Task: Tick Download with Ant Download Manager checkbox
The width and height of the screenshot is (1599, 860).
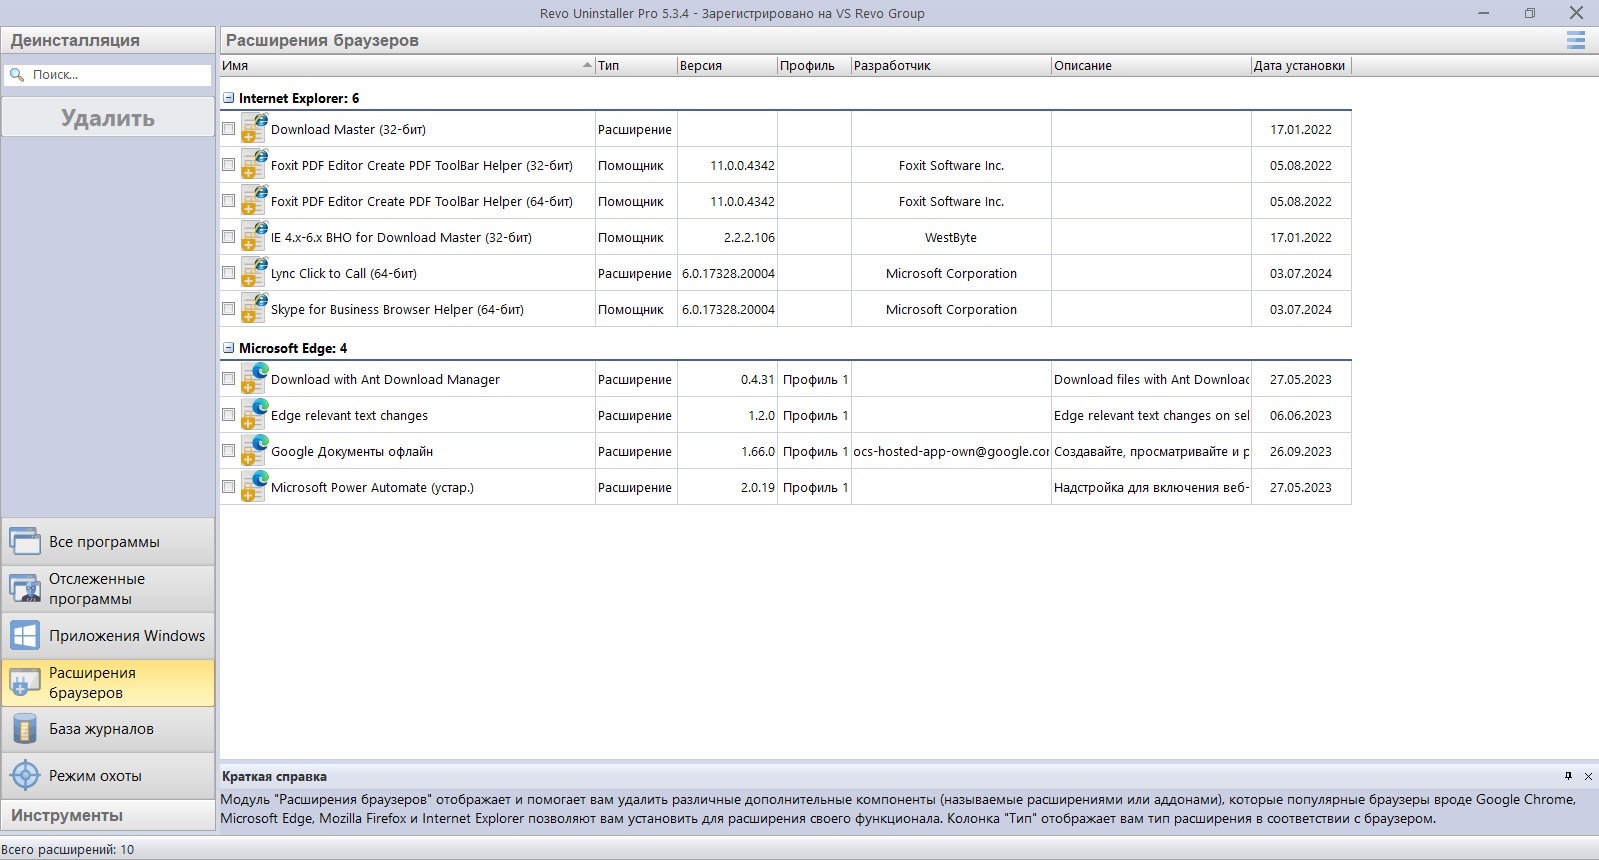Action: tap(229, 379)
